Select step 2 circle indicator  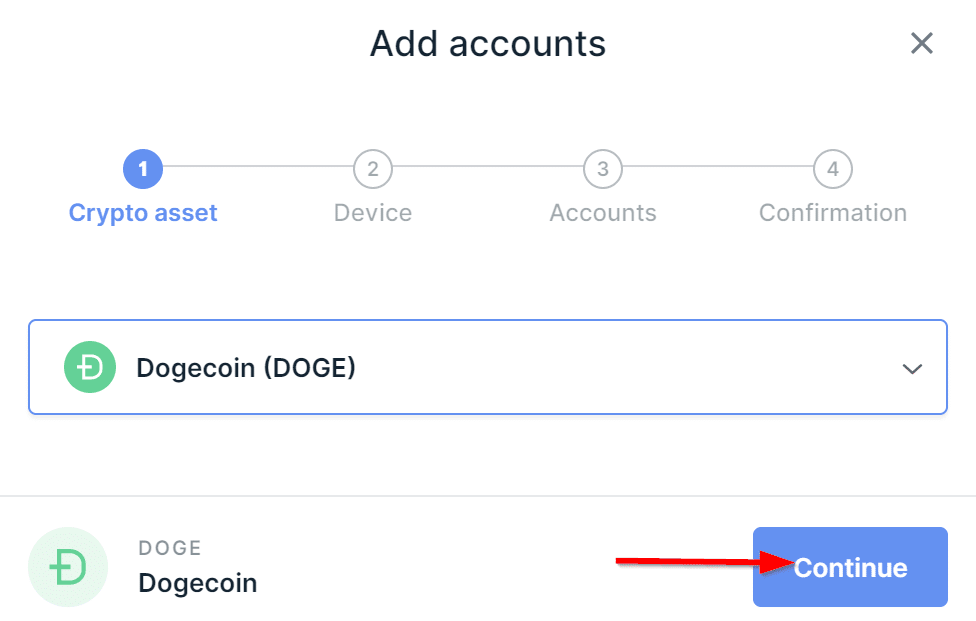(x=372, y=169)
